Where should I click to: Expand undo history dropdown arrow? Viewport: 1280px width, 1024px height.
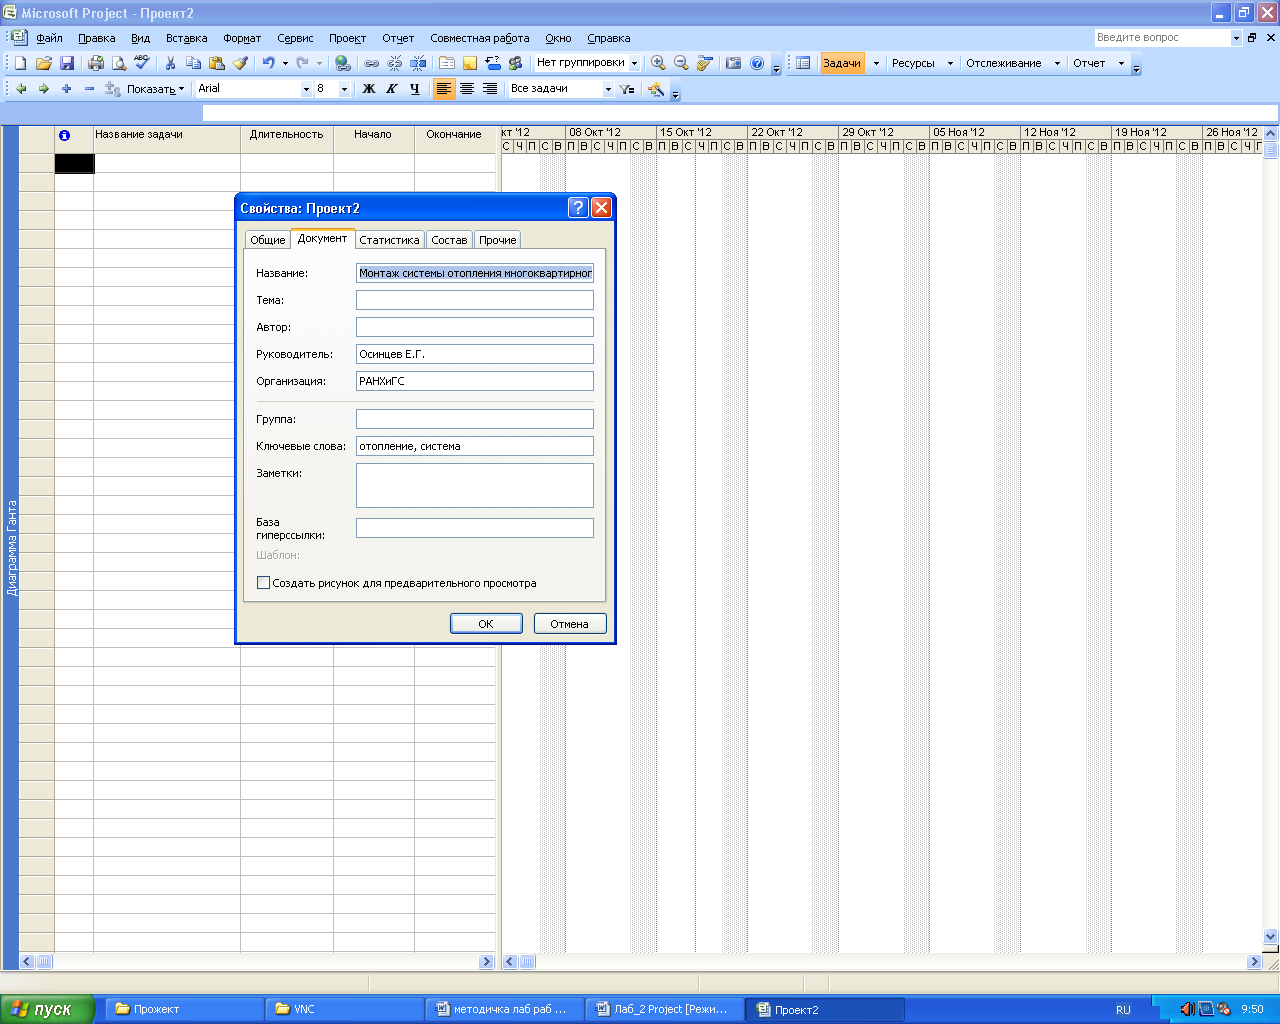[285, 63]
